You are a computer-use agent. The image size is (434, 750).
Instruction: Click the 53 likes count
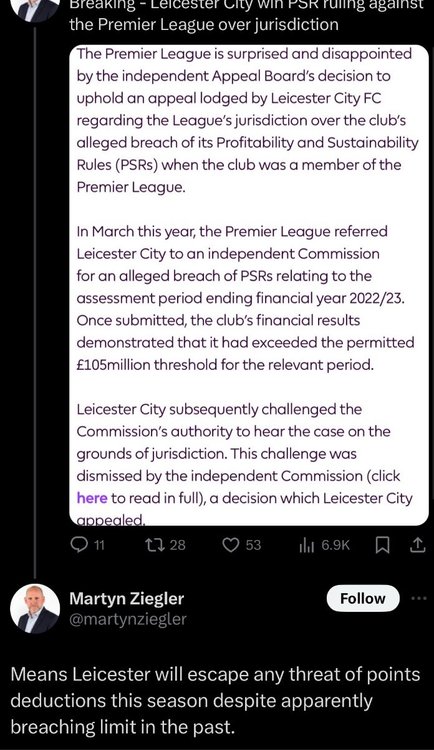253,545
